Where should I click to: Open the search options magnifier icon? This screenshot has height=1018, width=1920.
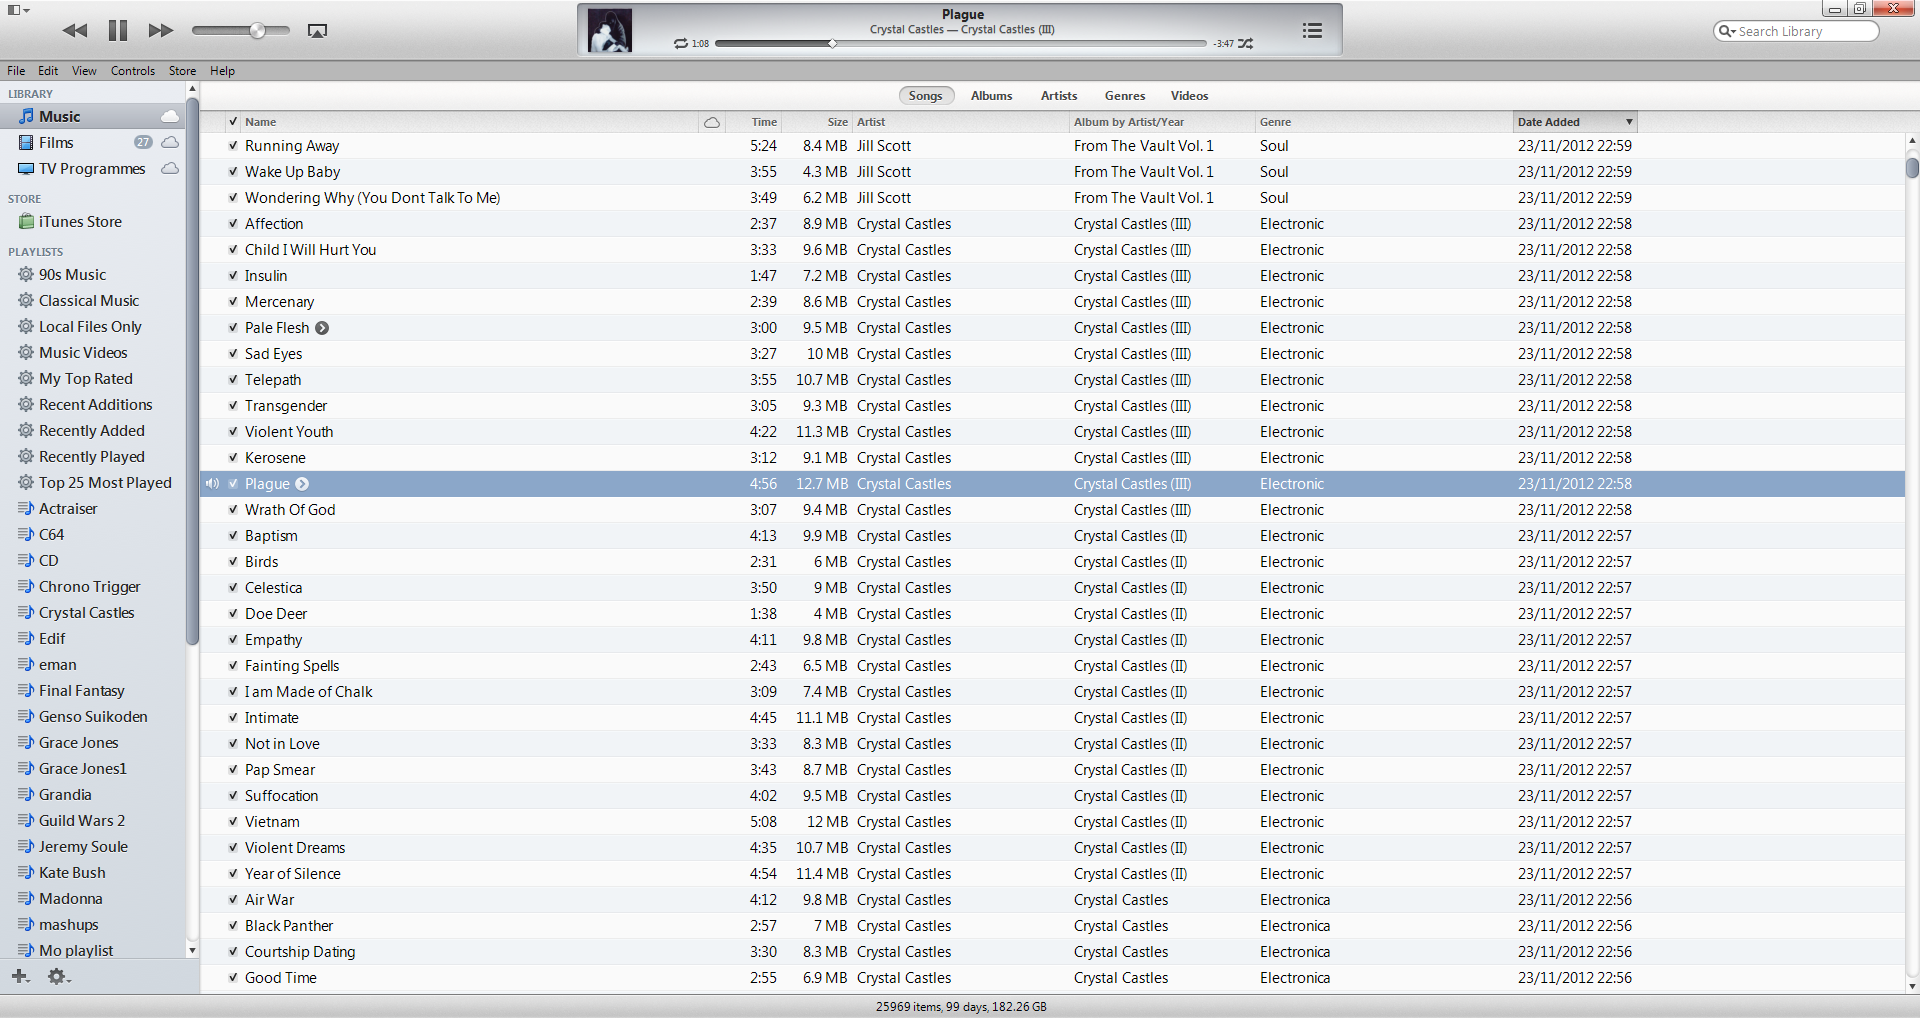coord(1726,31)
